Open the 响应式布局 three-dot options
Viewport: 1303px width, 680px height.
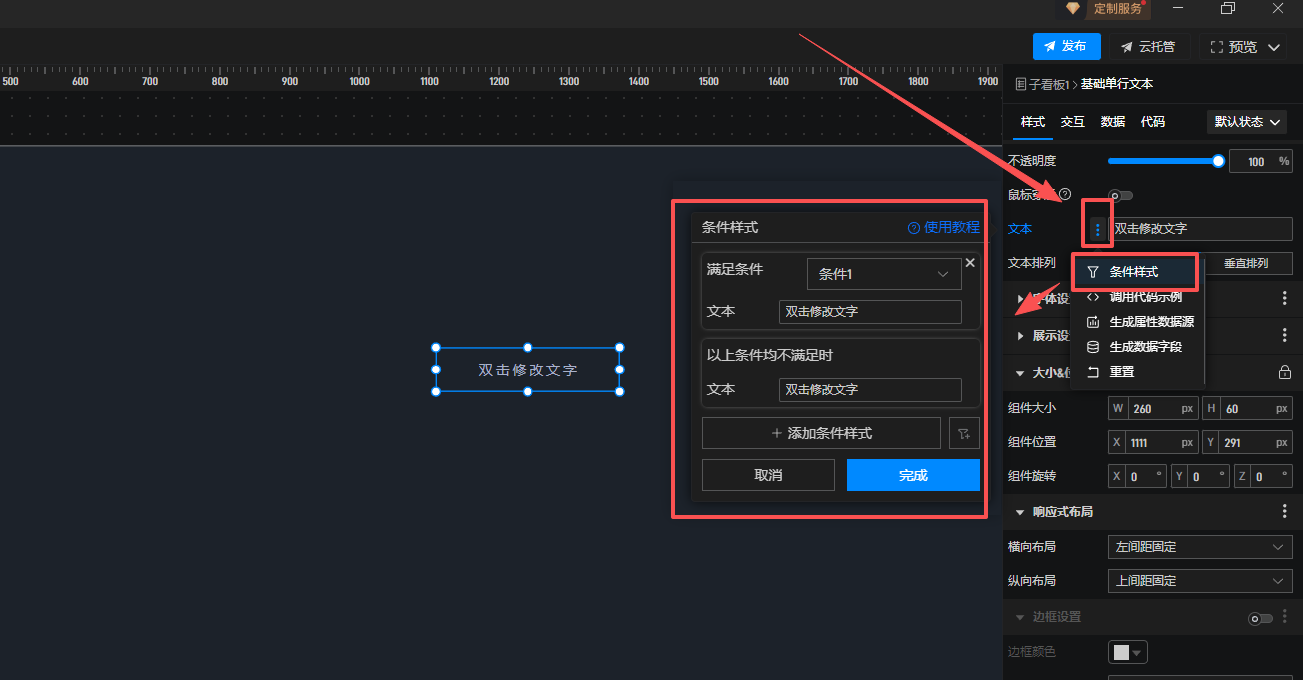[1284, 511]
